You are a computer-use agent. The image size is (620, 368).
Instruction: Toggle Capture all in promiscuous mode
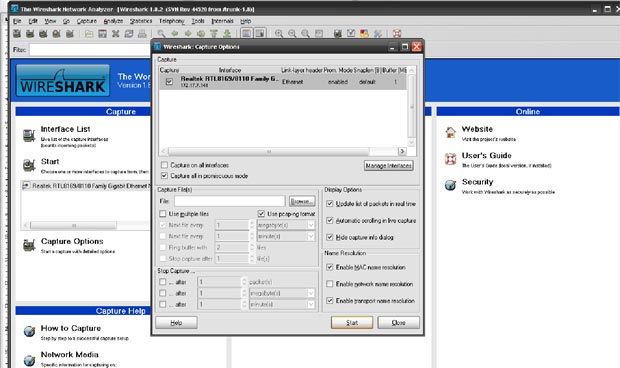pyautogui.click(x=164, y=176)
